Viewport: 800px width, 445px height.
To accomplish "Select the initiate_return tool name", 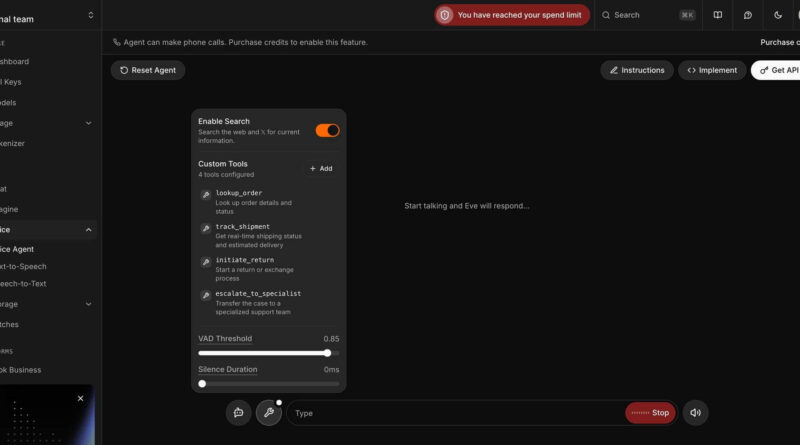I will 244,260.
